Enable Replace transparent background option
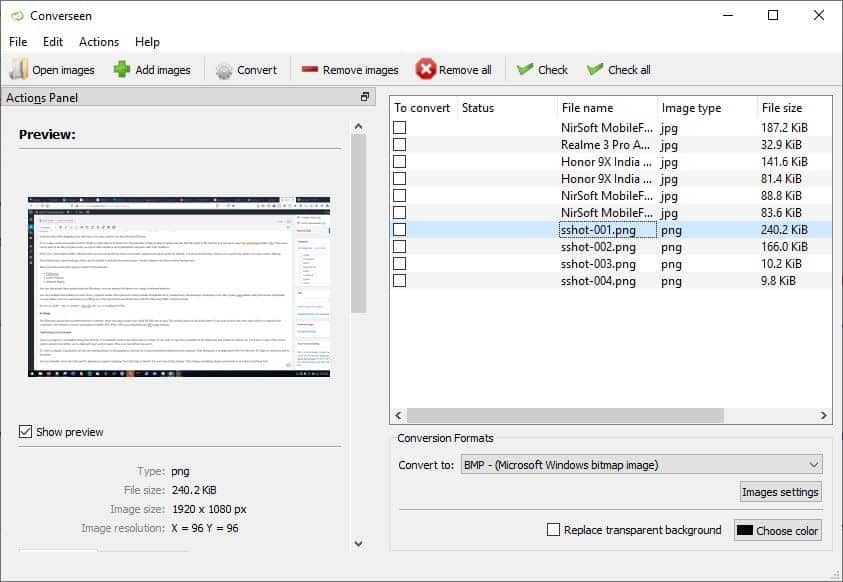843x582 pixels. pos(553,530)
